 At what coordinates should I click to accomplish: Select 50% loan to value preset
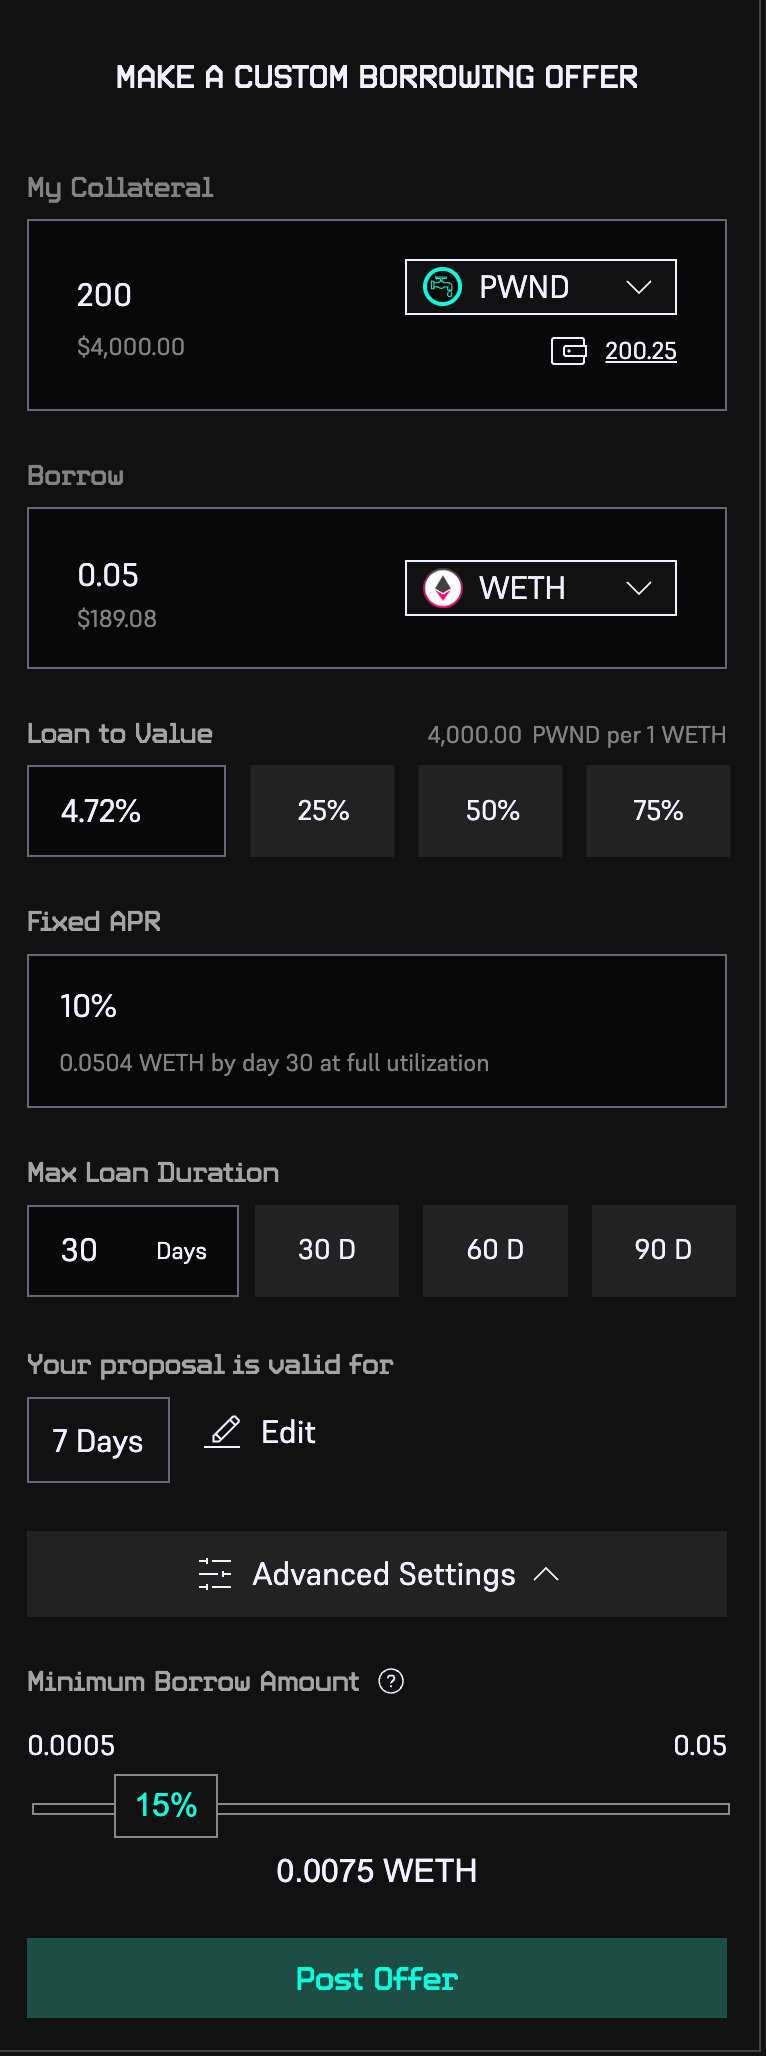(490, 811)
